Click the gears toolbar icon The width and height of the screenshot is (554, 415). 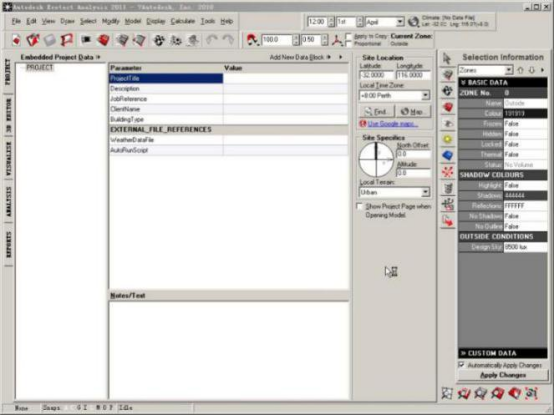[176, 40]
